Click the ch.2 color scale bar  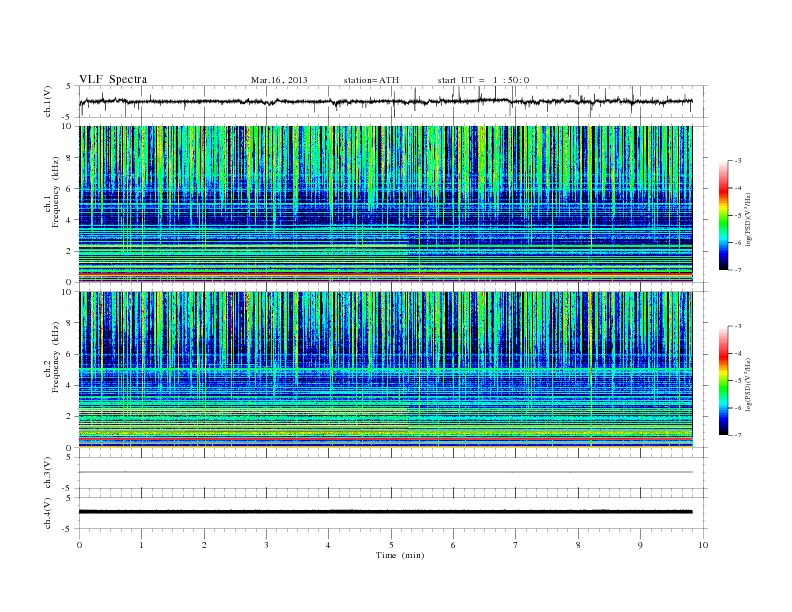(723, 380)
